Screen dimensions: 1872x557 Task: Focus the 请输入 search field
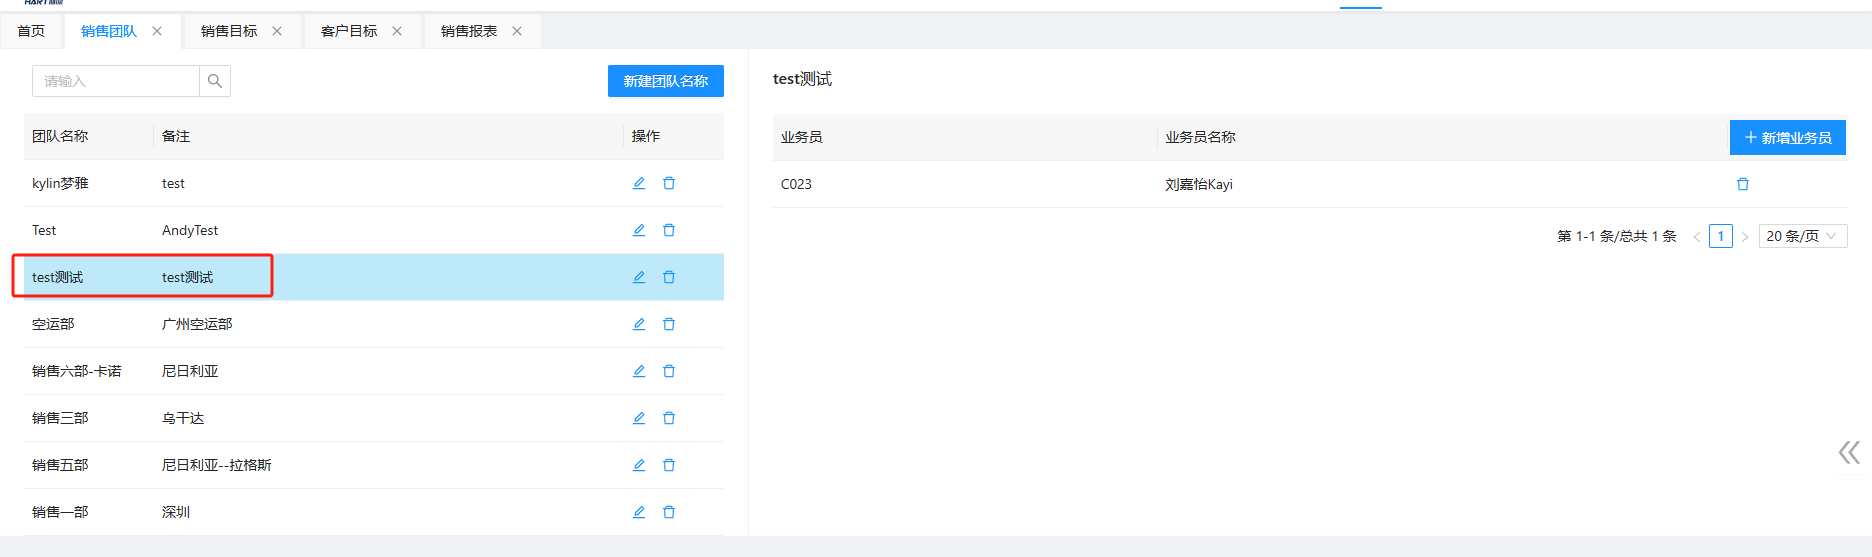coord(116,81)
